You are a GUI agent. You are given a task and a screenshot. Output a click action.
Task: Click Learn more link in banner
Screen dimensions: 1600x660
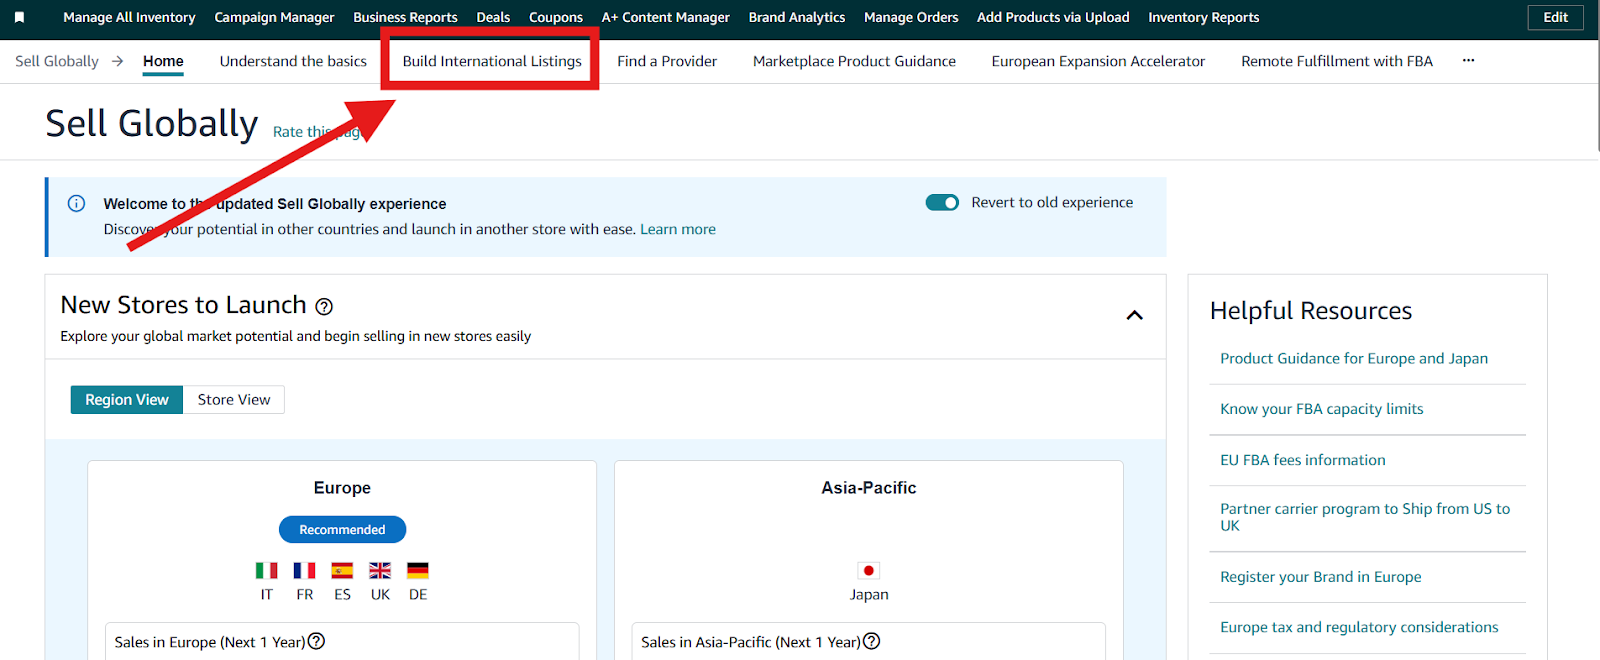[x=678, y=229]
